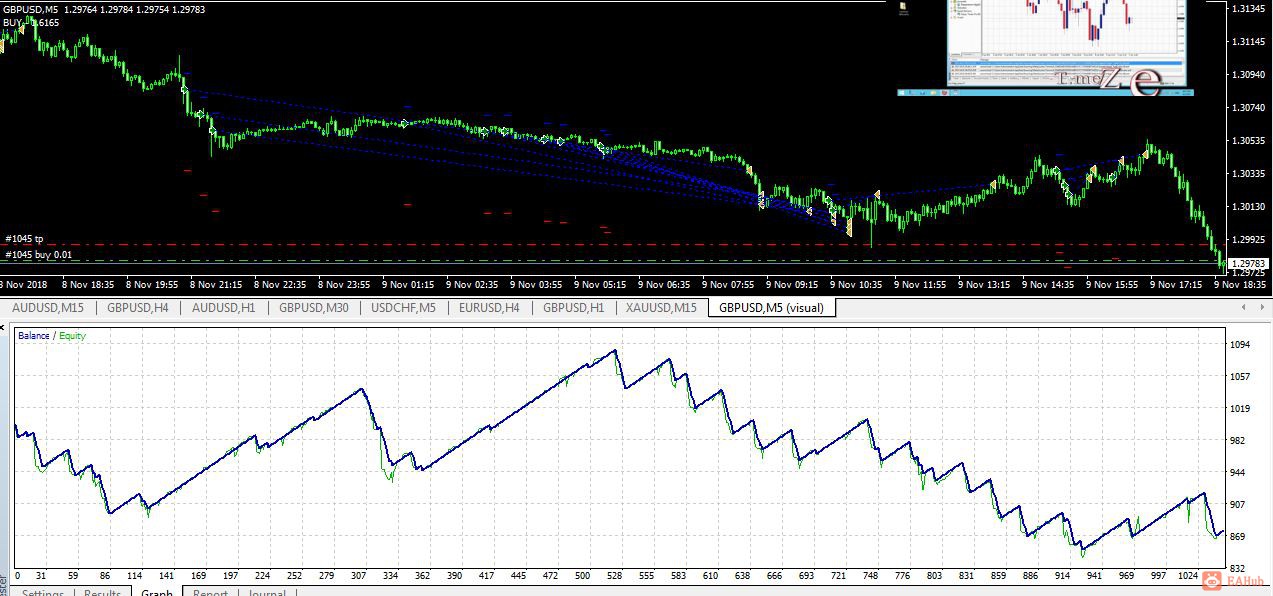Click the 9 Nov 10:35 time label
The width and height of the screenshot is (1273, 596).
coord(855,284)
